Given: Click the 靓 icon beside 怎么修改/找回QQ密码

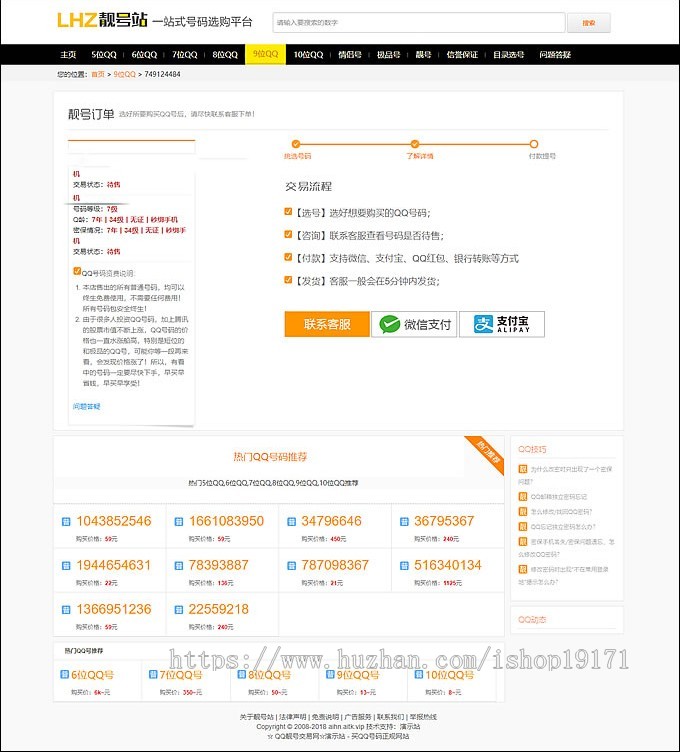Looking at the screenshot, I should pos(523,511).
